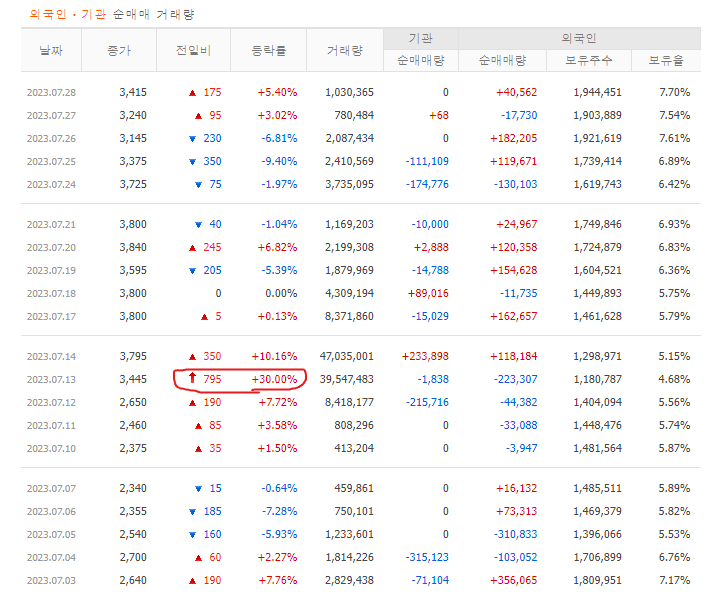The width and height of the screenshot is (709, 597).
Task: Click the closing price 2,650
Action: [133, 402]
